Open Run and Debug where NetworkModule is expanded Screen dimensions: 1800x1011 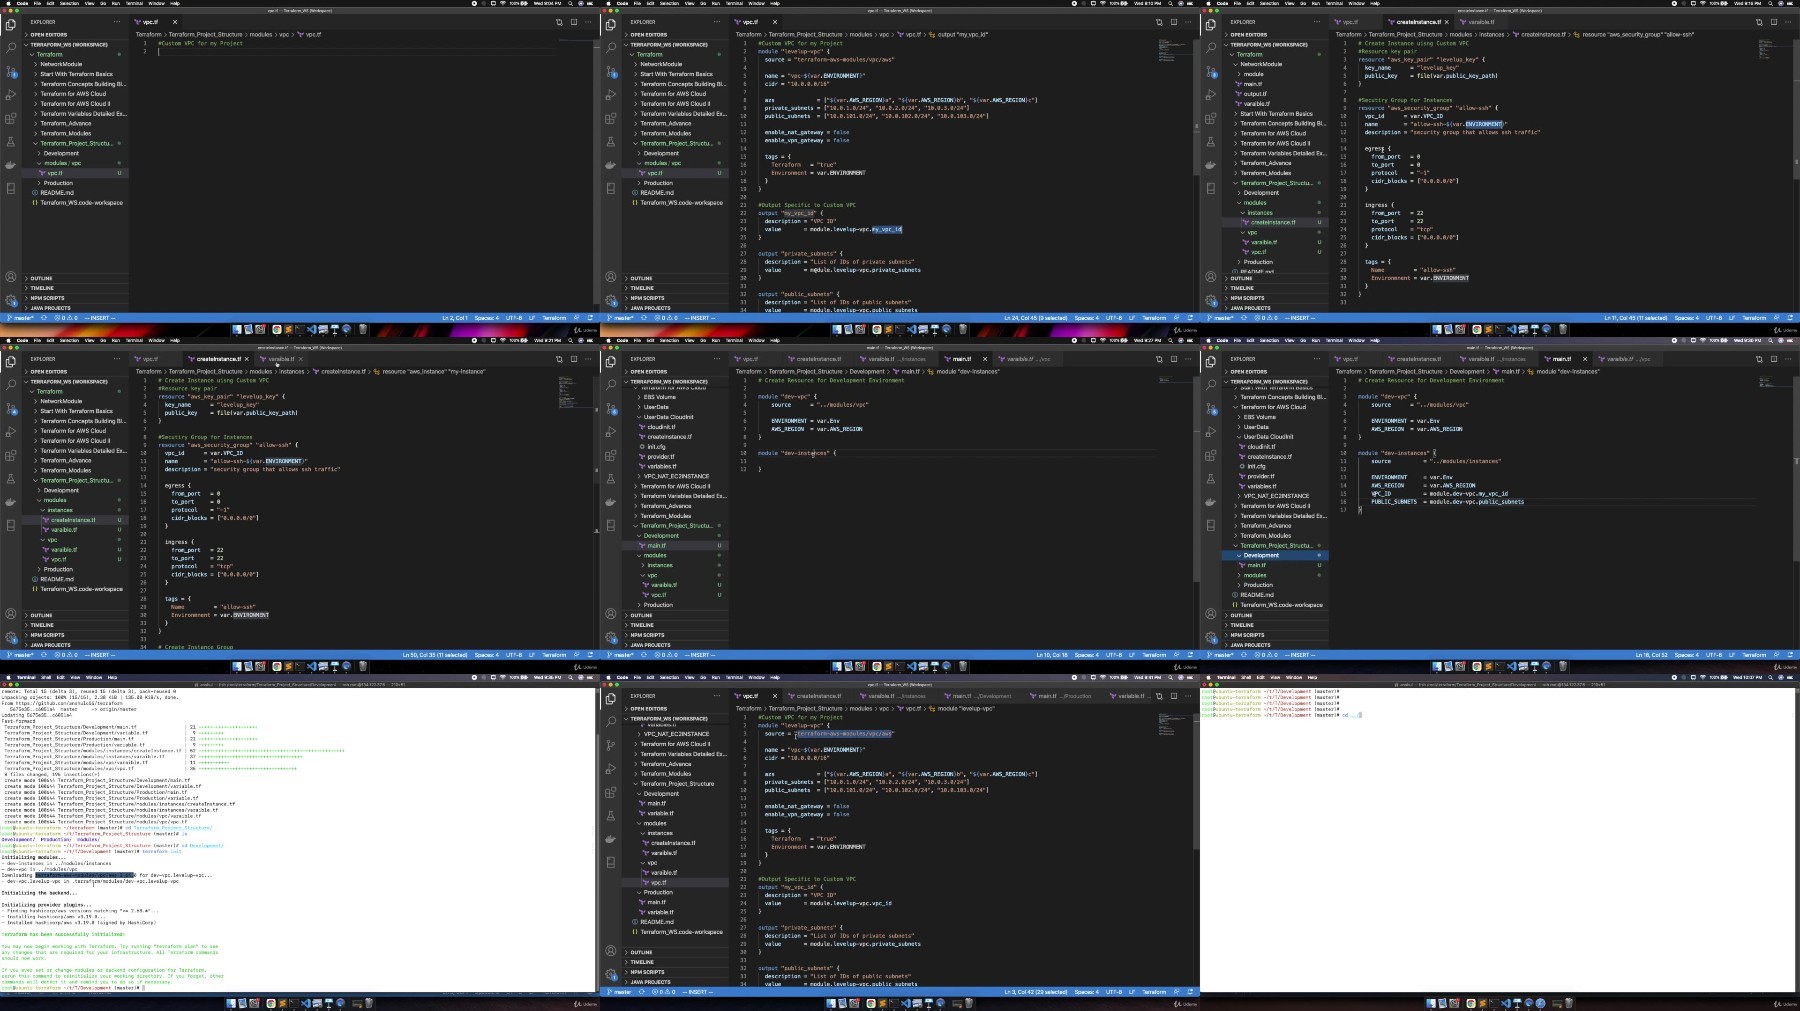click(x=1211, y=95)
